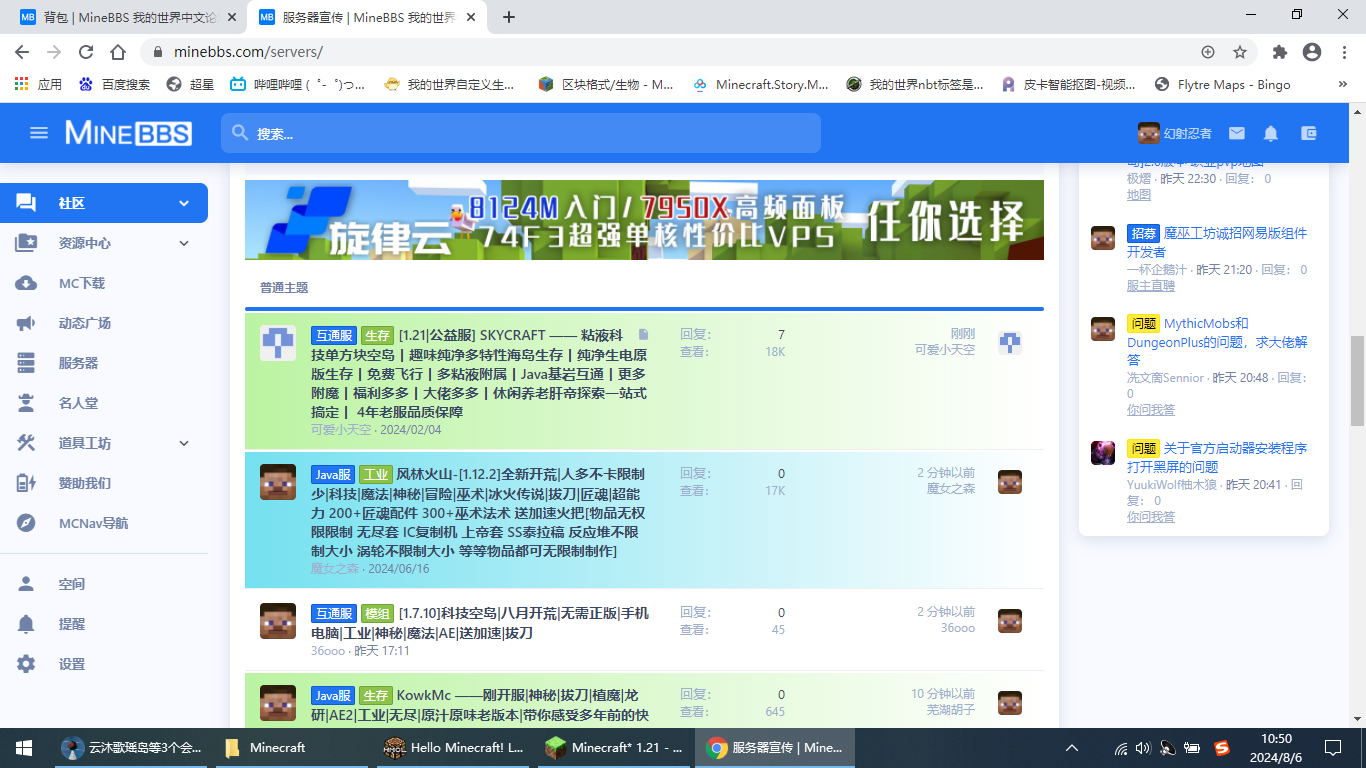Open 名人堂 in the sidebar
1366x768 pixels.
[x=78, y=403]
